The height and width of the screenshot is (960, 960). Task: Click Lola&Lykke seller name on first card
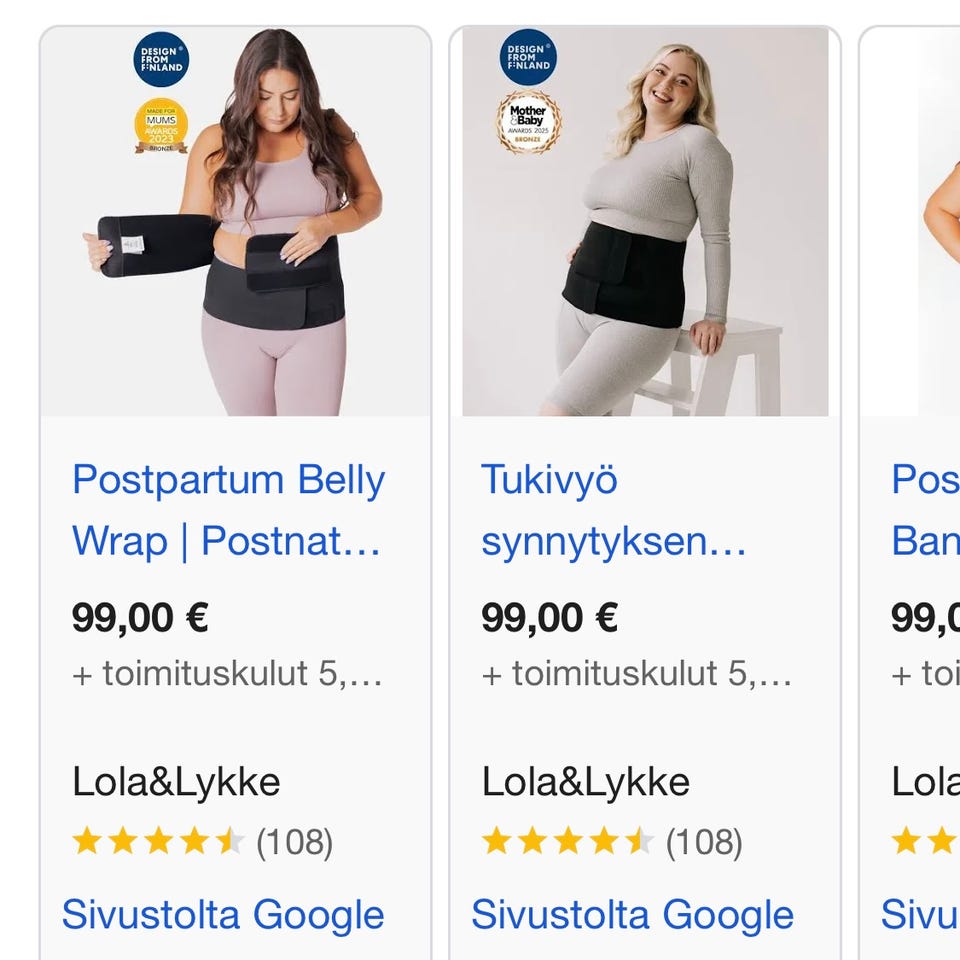click(x=176, y=781)
